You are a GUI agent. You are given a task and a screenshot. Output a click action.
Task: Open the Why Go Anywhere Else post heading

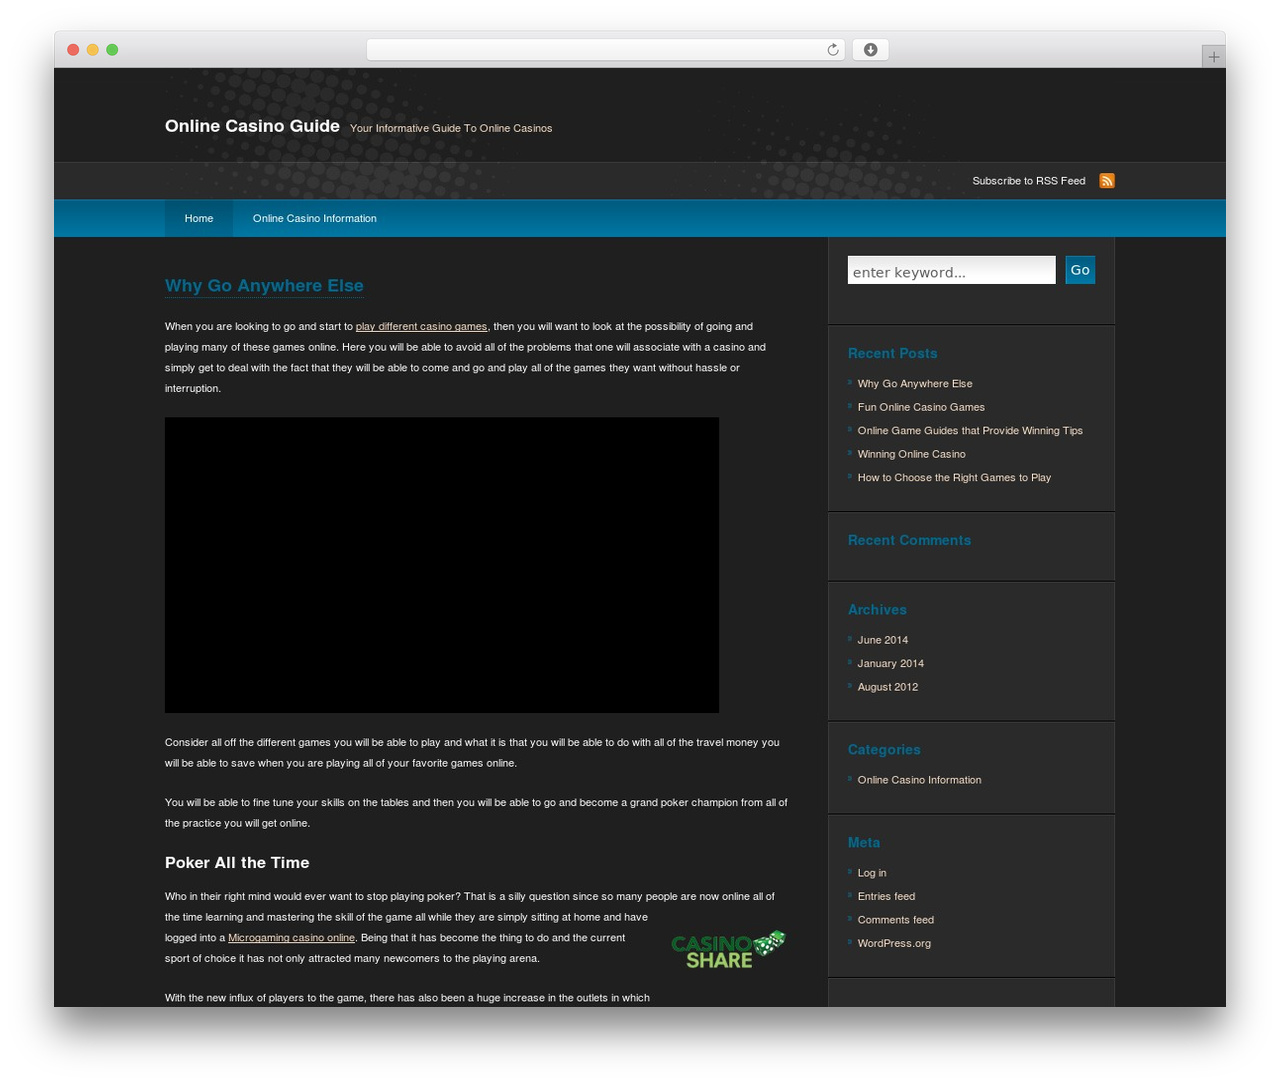[x=264, y=286]
